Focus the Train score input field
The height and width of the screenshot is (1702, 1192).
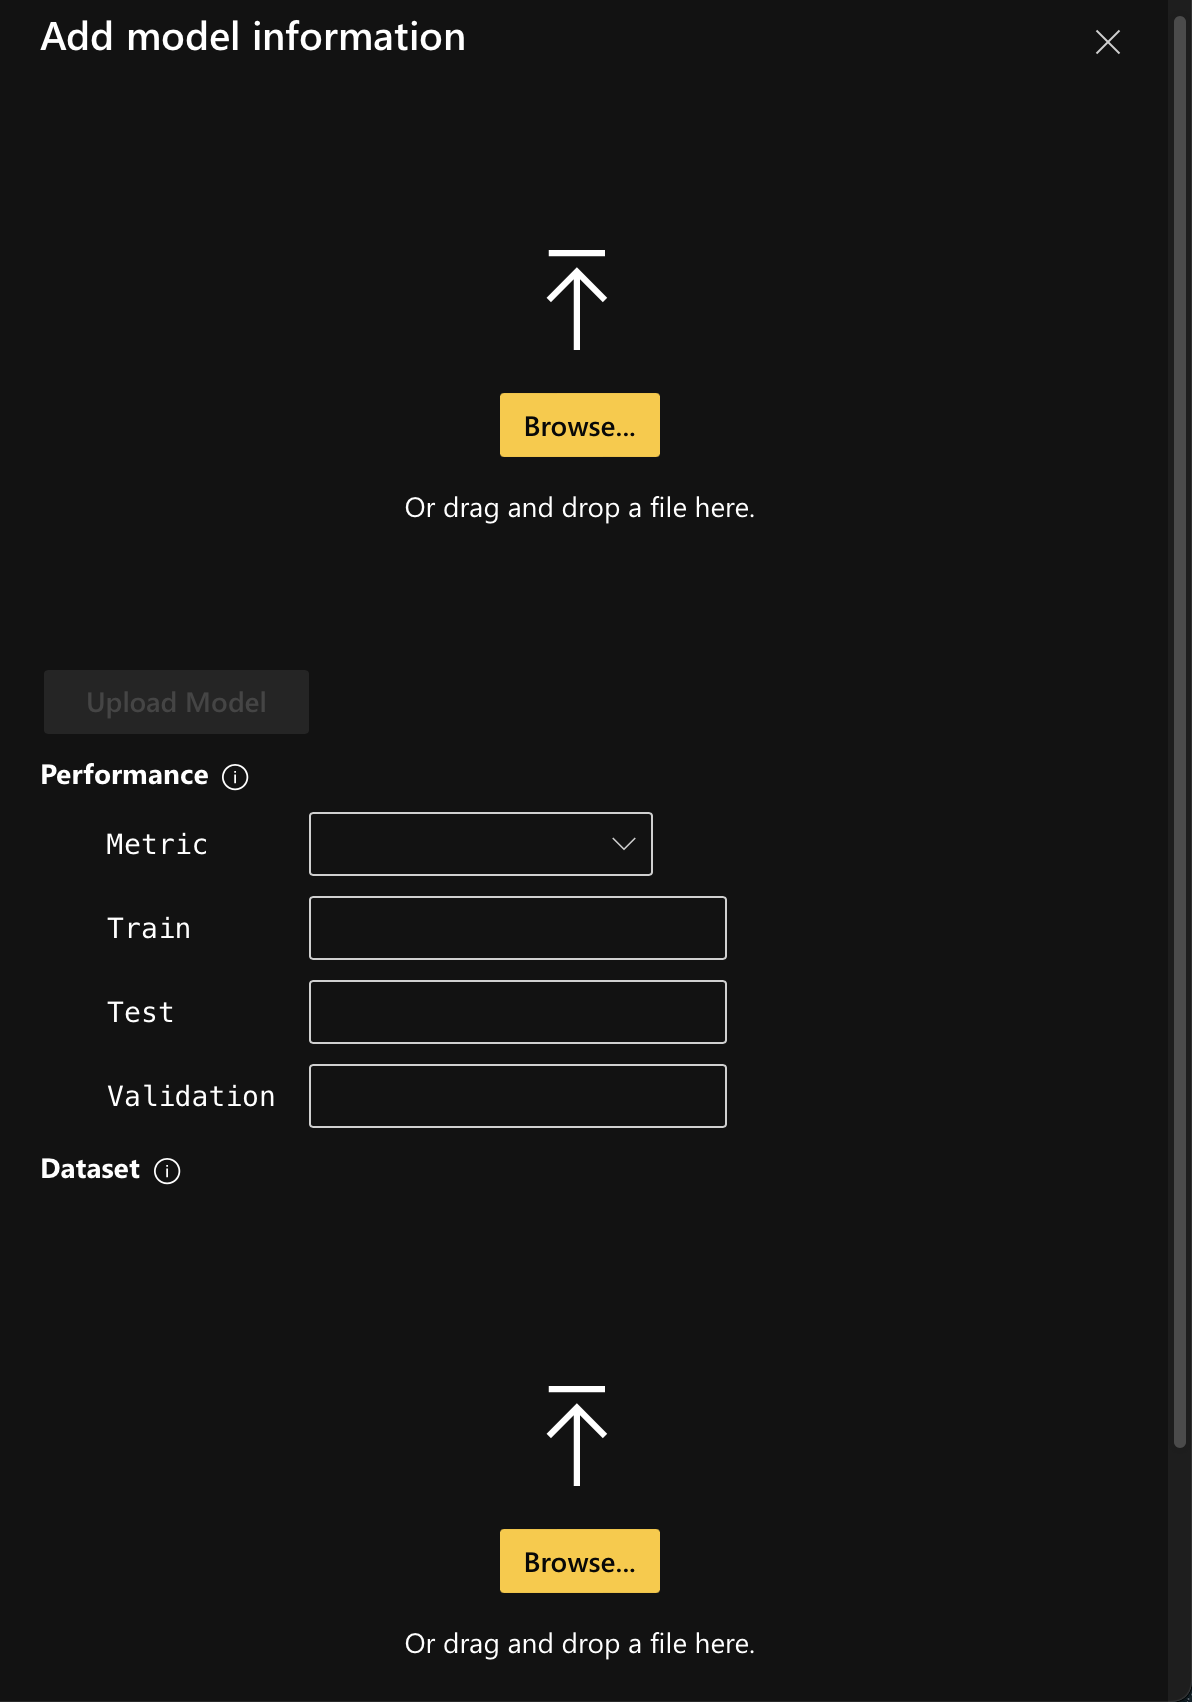click(517, 928)
